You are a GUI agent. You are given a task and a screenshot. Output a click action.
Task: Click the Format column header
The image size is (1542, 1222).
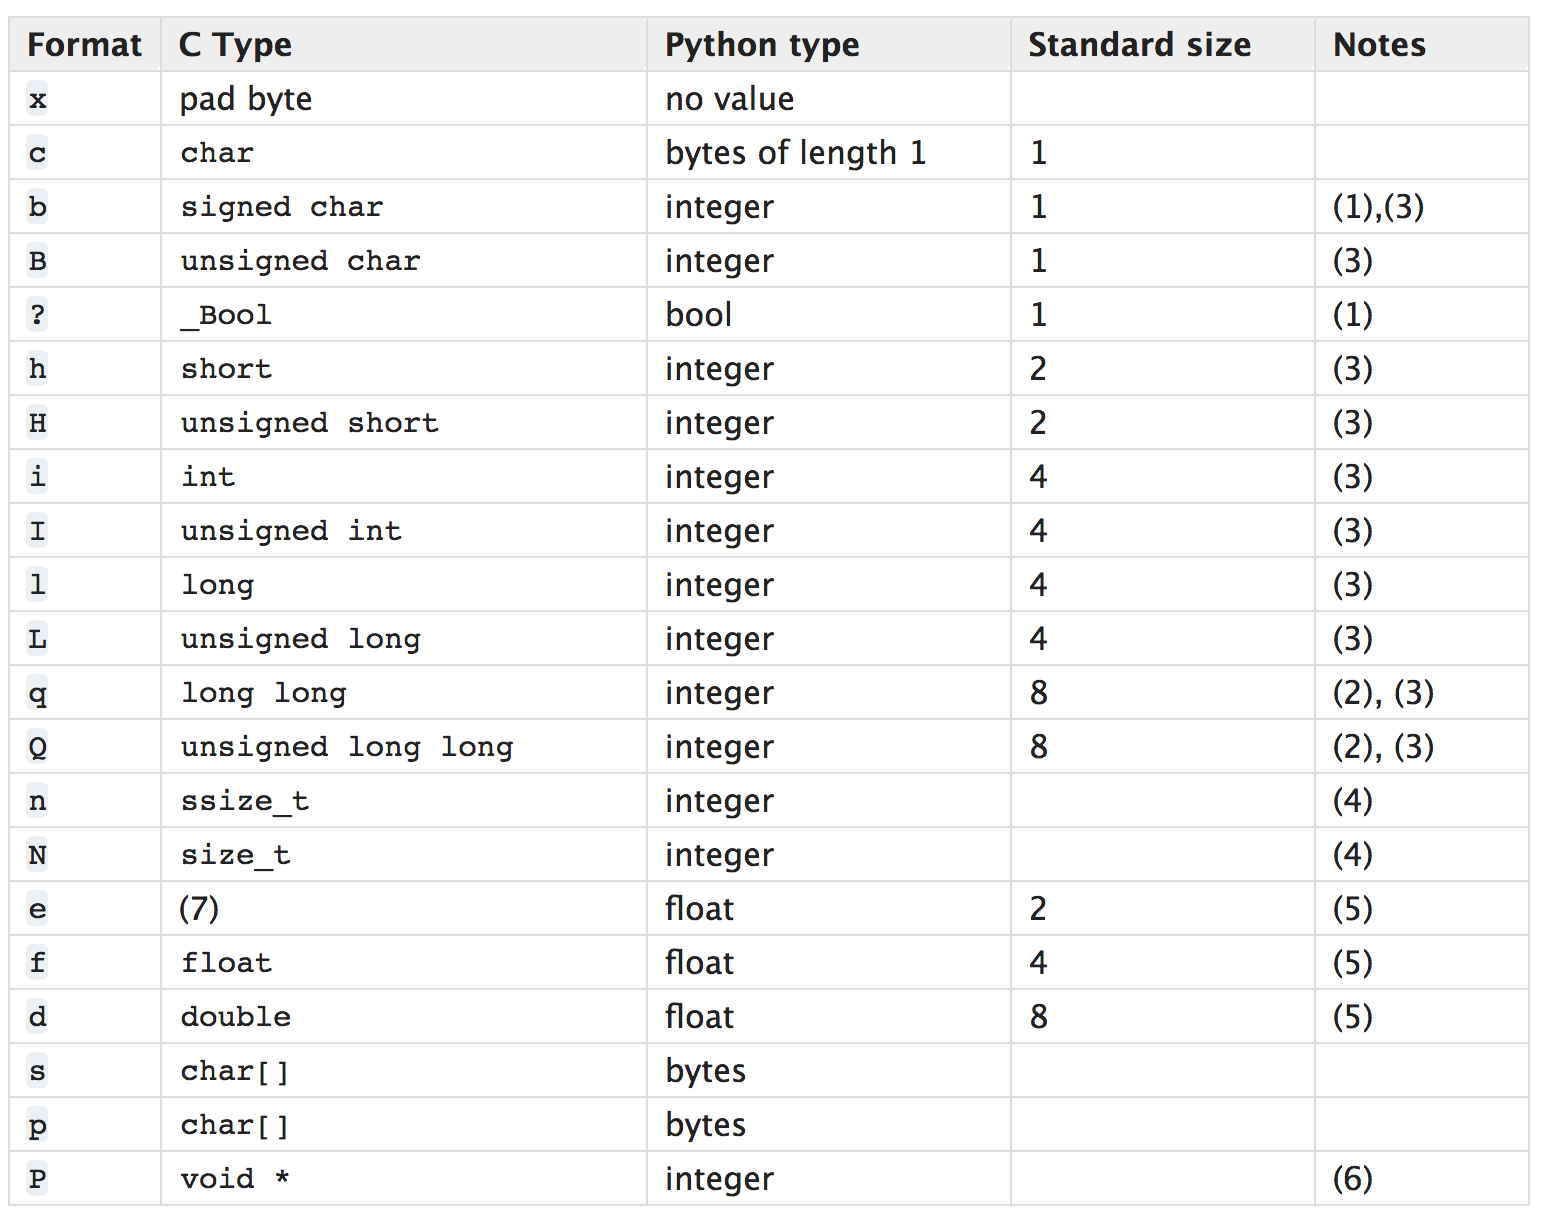click(84, 45)
